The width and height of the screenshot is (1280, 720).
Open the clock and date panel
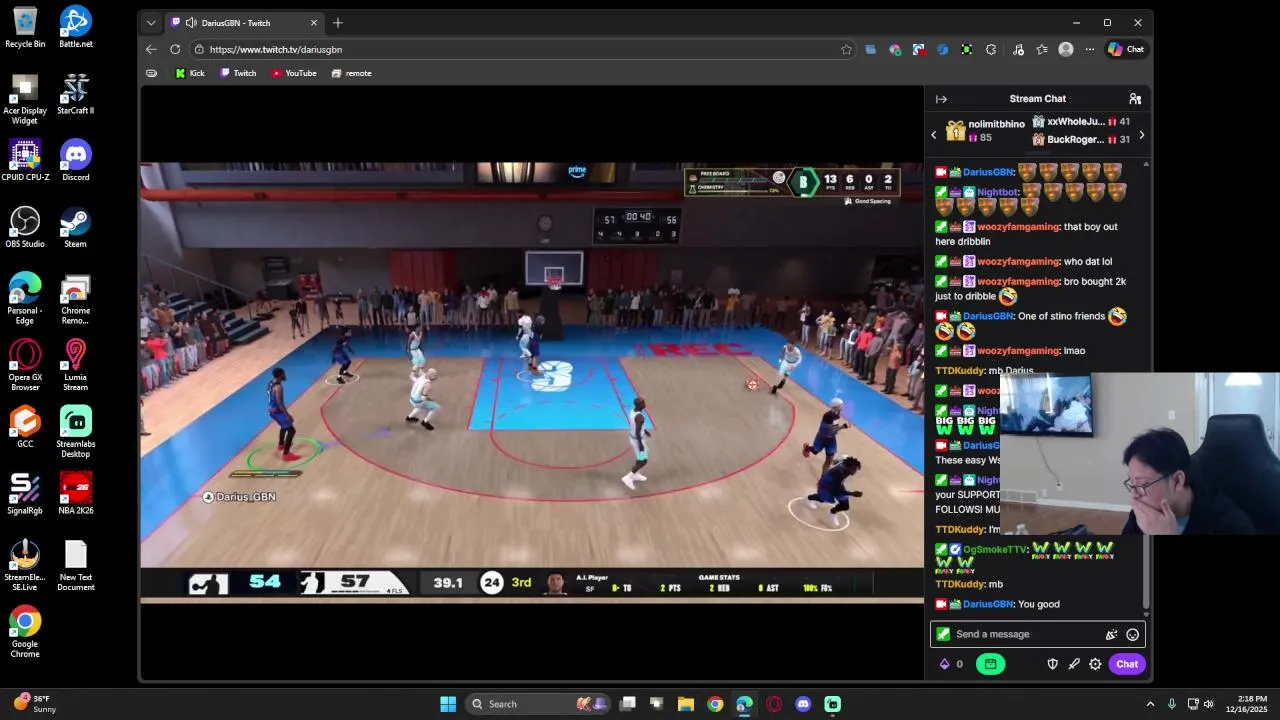pyautogui.click(x=1246, y=704)
